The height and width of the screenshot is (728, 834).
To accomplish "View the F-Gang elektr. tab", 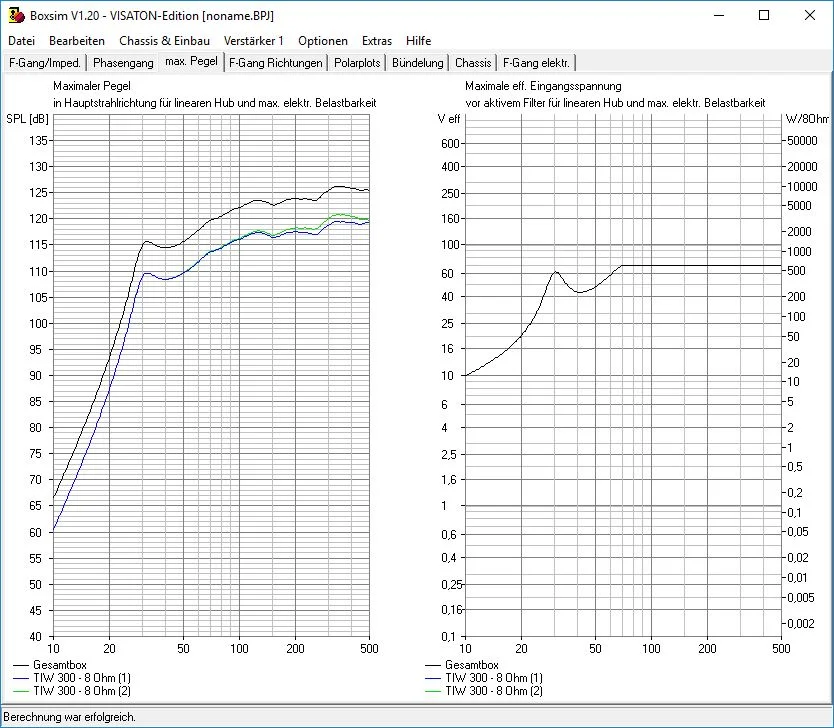I will (x=537, y=63).
